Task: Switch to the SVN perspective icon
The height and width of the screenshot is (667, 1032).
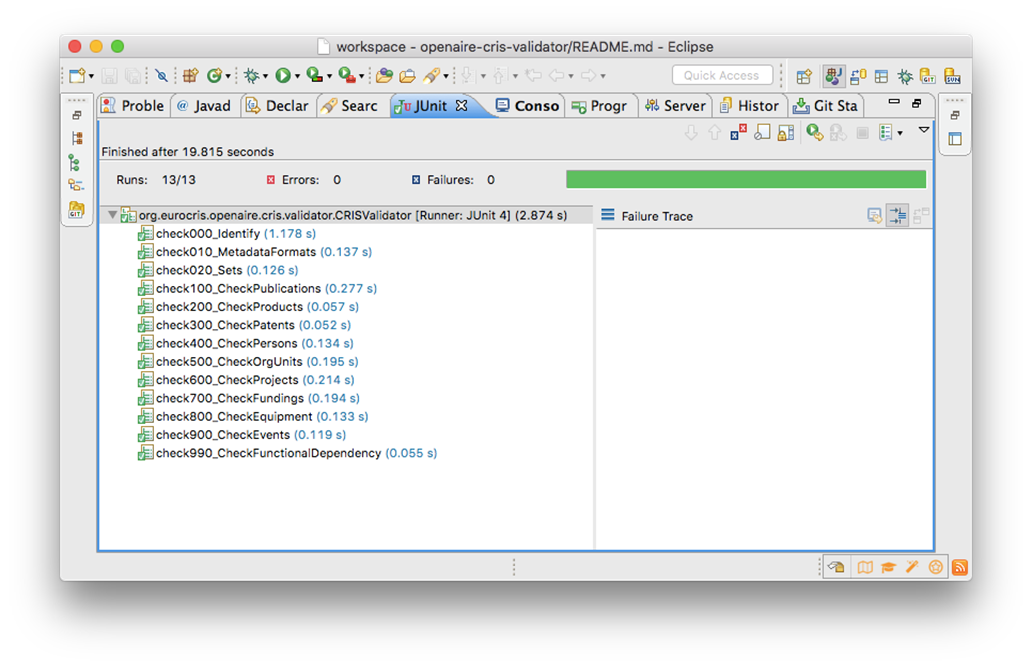Action: pos(952,76)
